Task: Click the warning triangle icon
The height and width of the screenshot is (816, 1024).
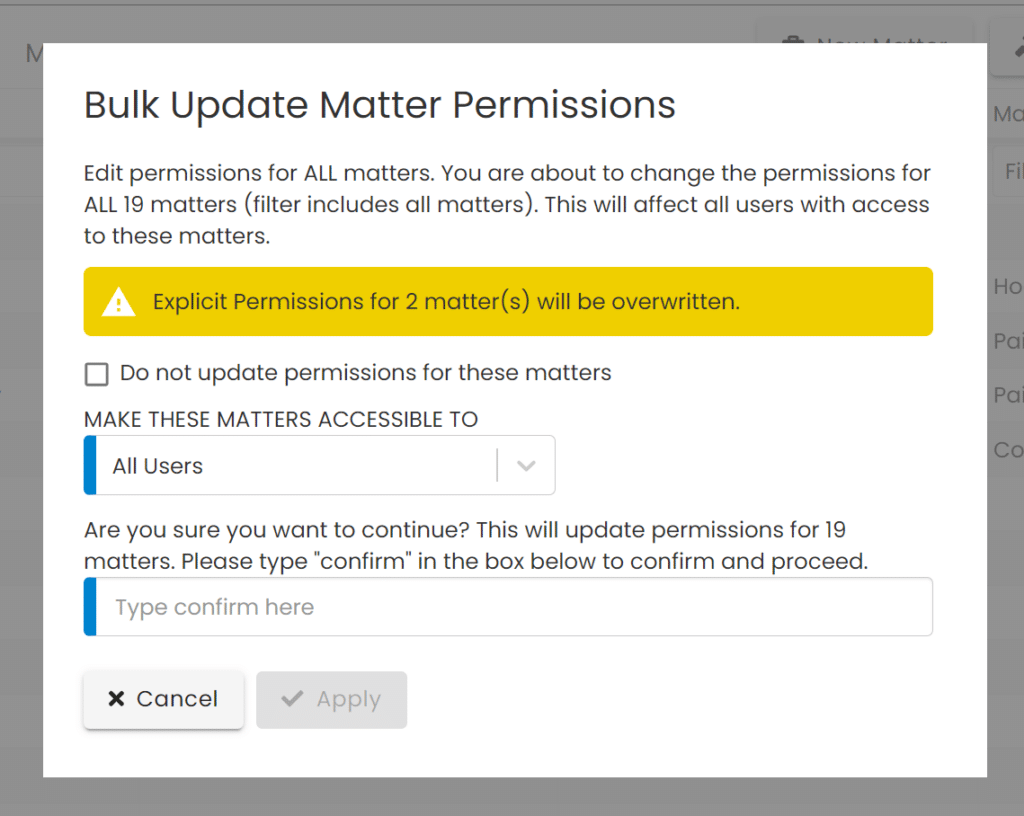Action: point(117,301)
